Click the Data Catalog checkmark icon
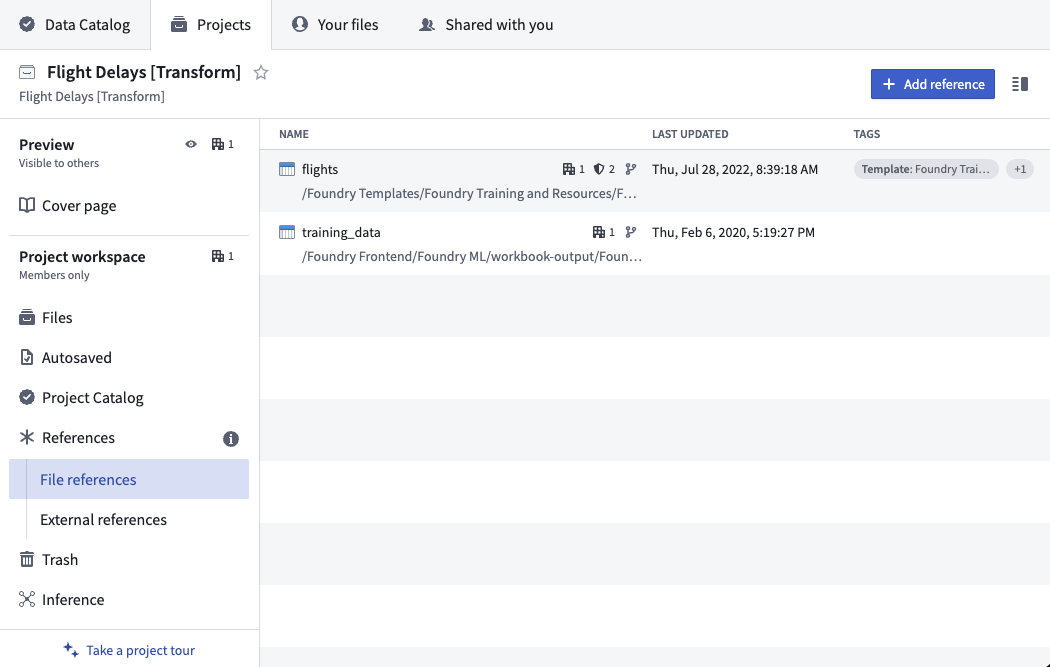 27,25
